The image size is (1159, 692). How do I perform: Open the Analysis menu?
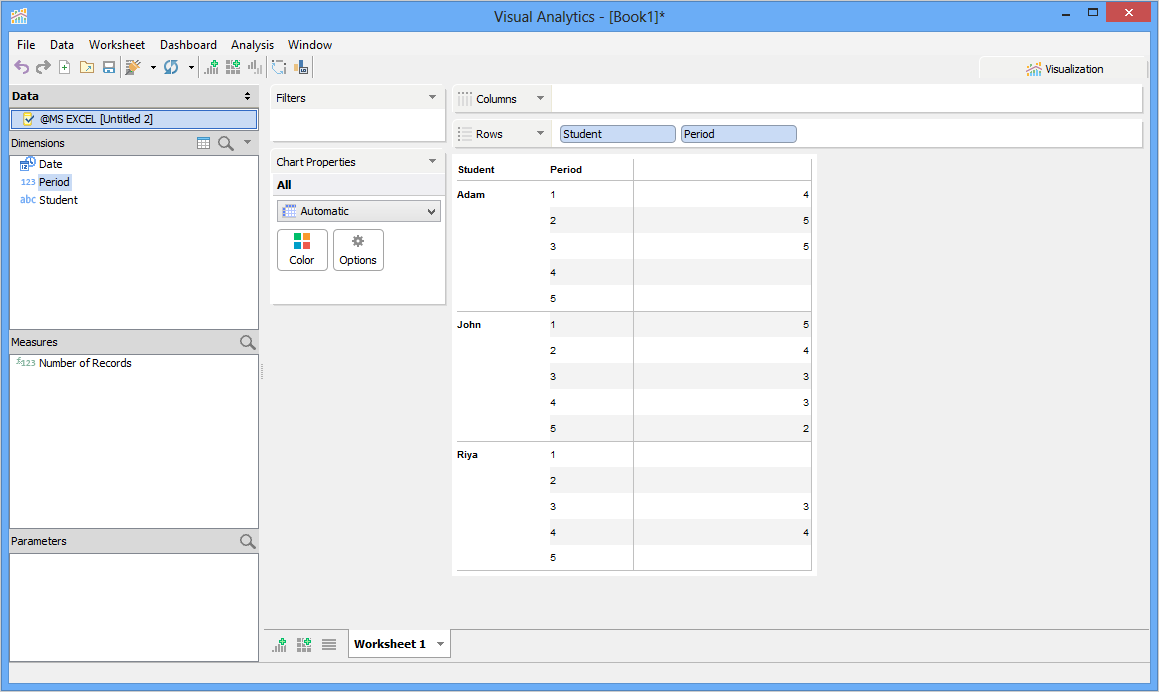(x=252, y=44)
